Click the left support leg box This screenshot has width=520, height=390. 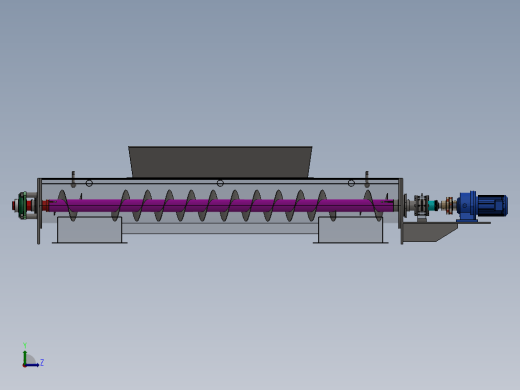tap(89, 230)
